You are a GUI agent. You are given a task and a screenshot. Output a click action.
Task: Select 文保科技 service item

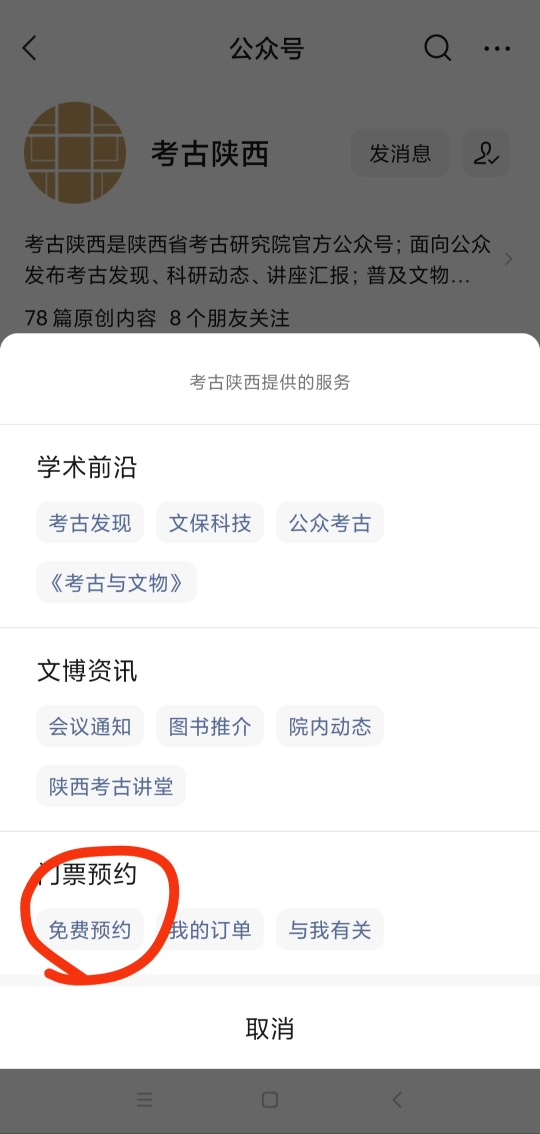210,523
